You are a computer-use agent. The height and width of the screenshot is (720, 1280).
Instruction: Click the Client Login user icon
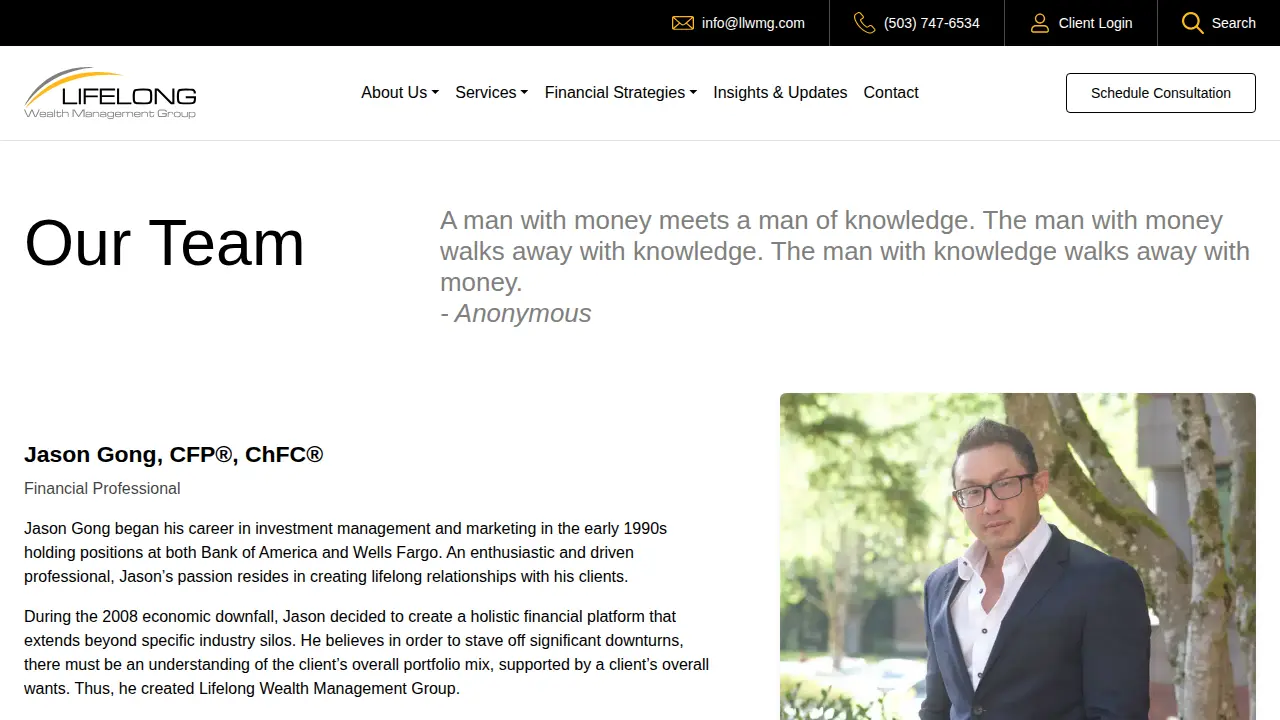[x=1040, y=23]
